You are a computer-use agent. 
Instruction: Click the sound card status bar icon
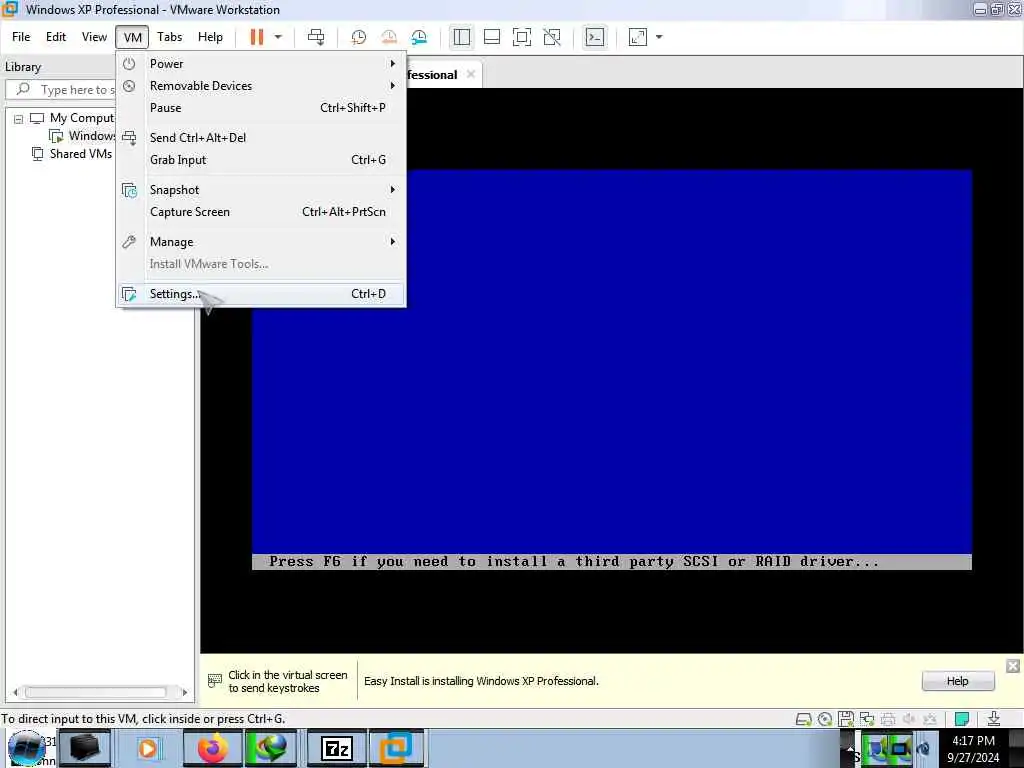pos(908,719)
